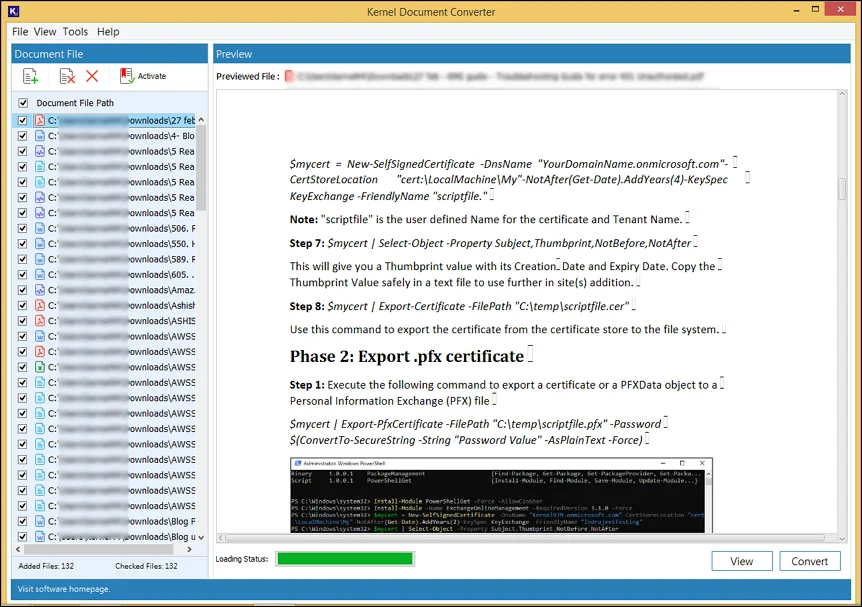Viewport: 862px width, 607px height.
Task: Click the file icon of the 'Blog u' row
Action: click(x=40, y=536)
